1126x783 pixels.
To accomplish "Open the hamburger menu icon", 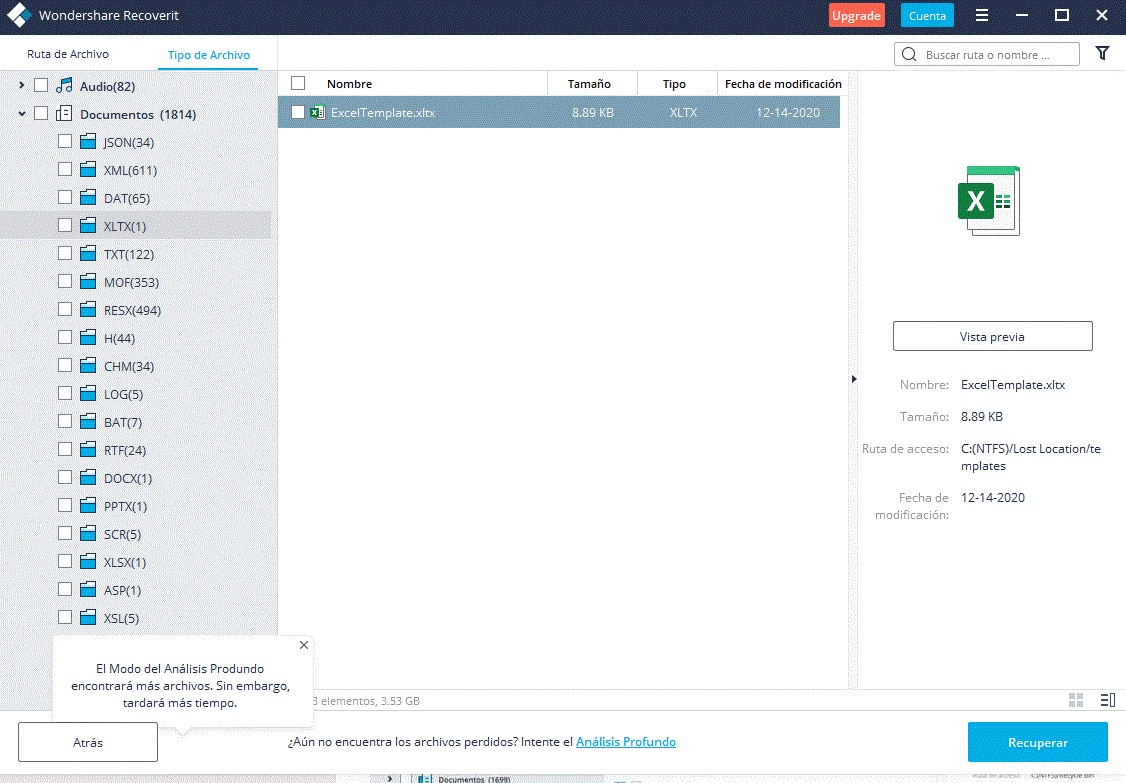I will pos(982,15).
